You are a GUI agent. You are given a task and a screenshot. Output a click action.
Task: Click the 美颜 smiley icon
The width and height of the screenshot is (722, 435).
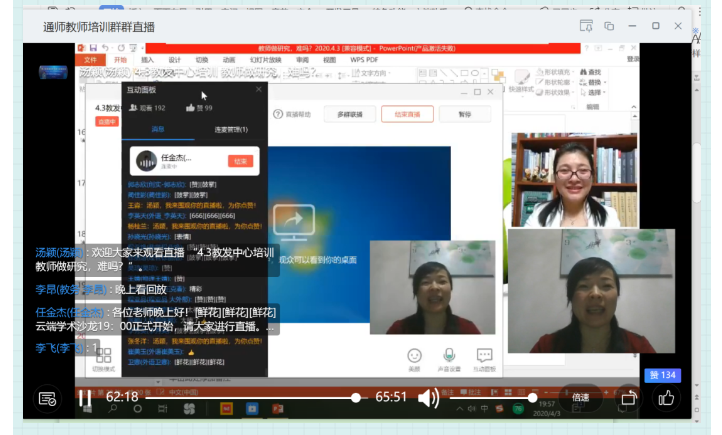(x=414, y=355)
